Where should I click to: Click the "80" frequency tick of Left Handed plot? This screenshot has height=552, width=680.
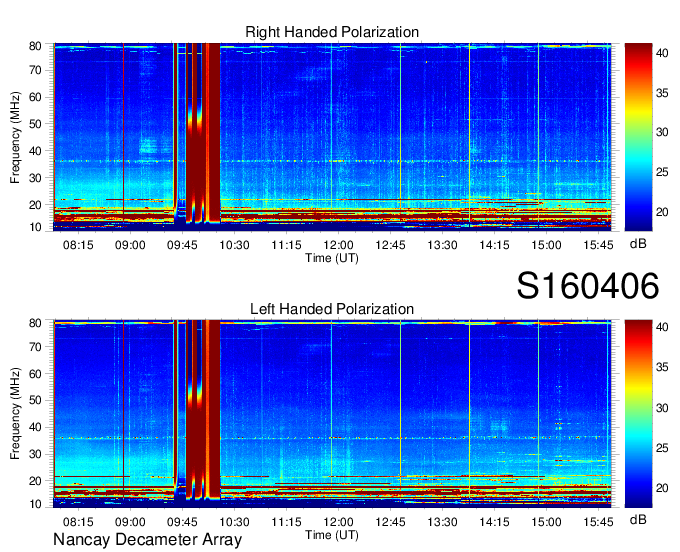pyautogui.click(x=35, y=323)
